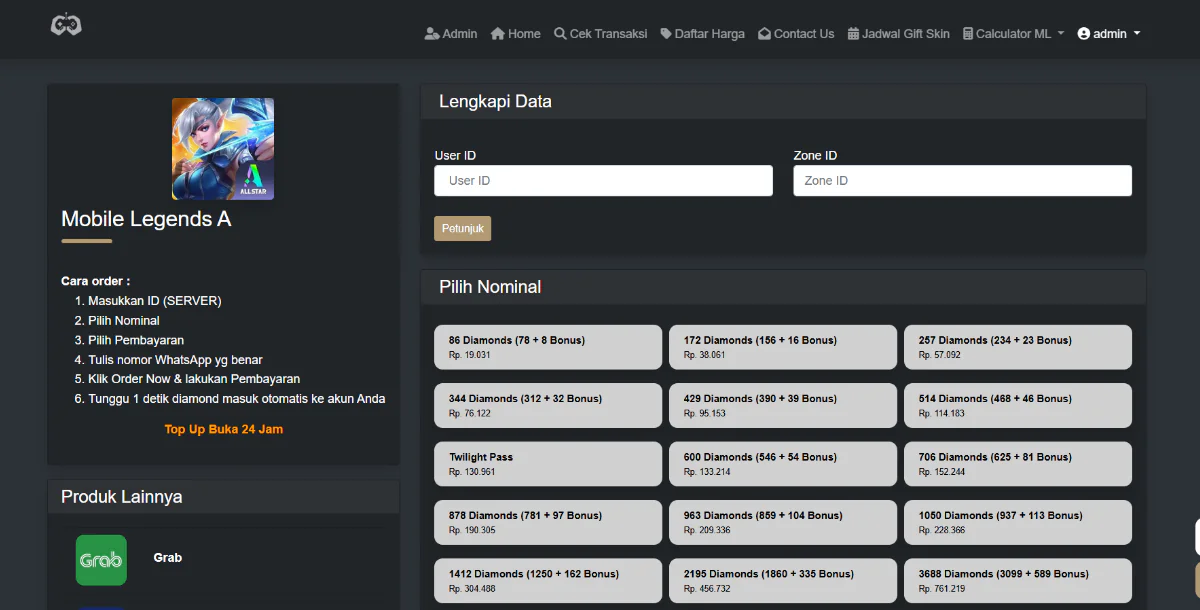Click the 'Masukkan ID (SERVER)' step text
This screenshot has height=610, width=1200.
[x=155, y=301]
